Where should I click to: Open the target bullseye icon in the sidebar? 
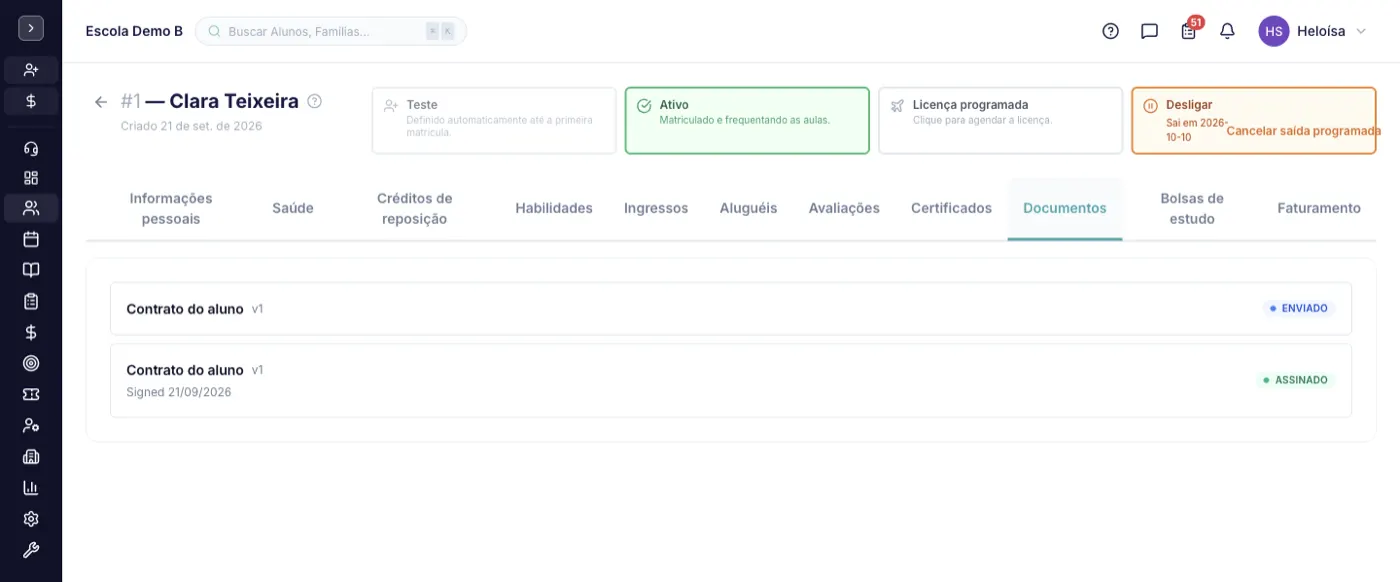31,363
